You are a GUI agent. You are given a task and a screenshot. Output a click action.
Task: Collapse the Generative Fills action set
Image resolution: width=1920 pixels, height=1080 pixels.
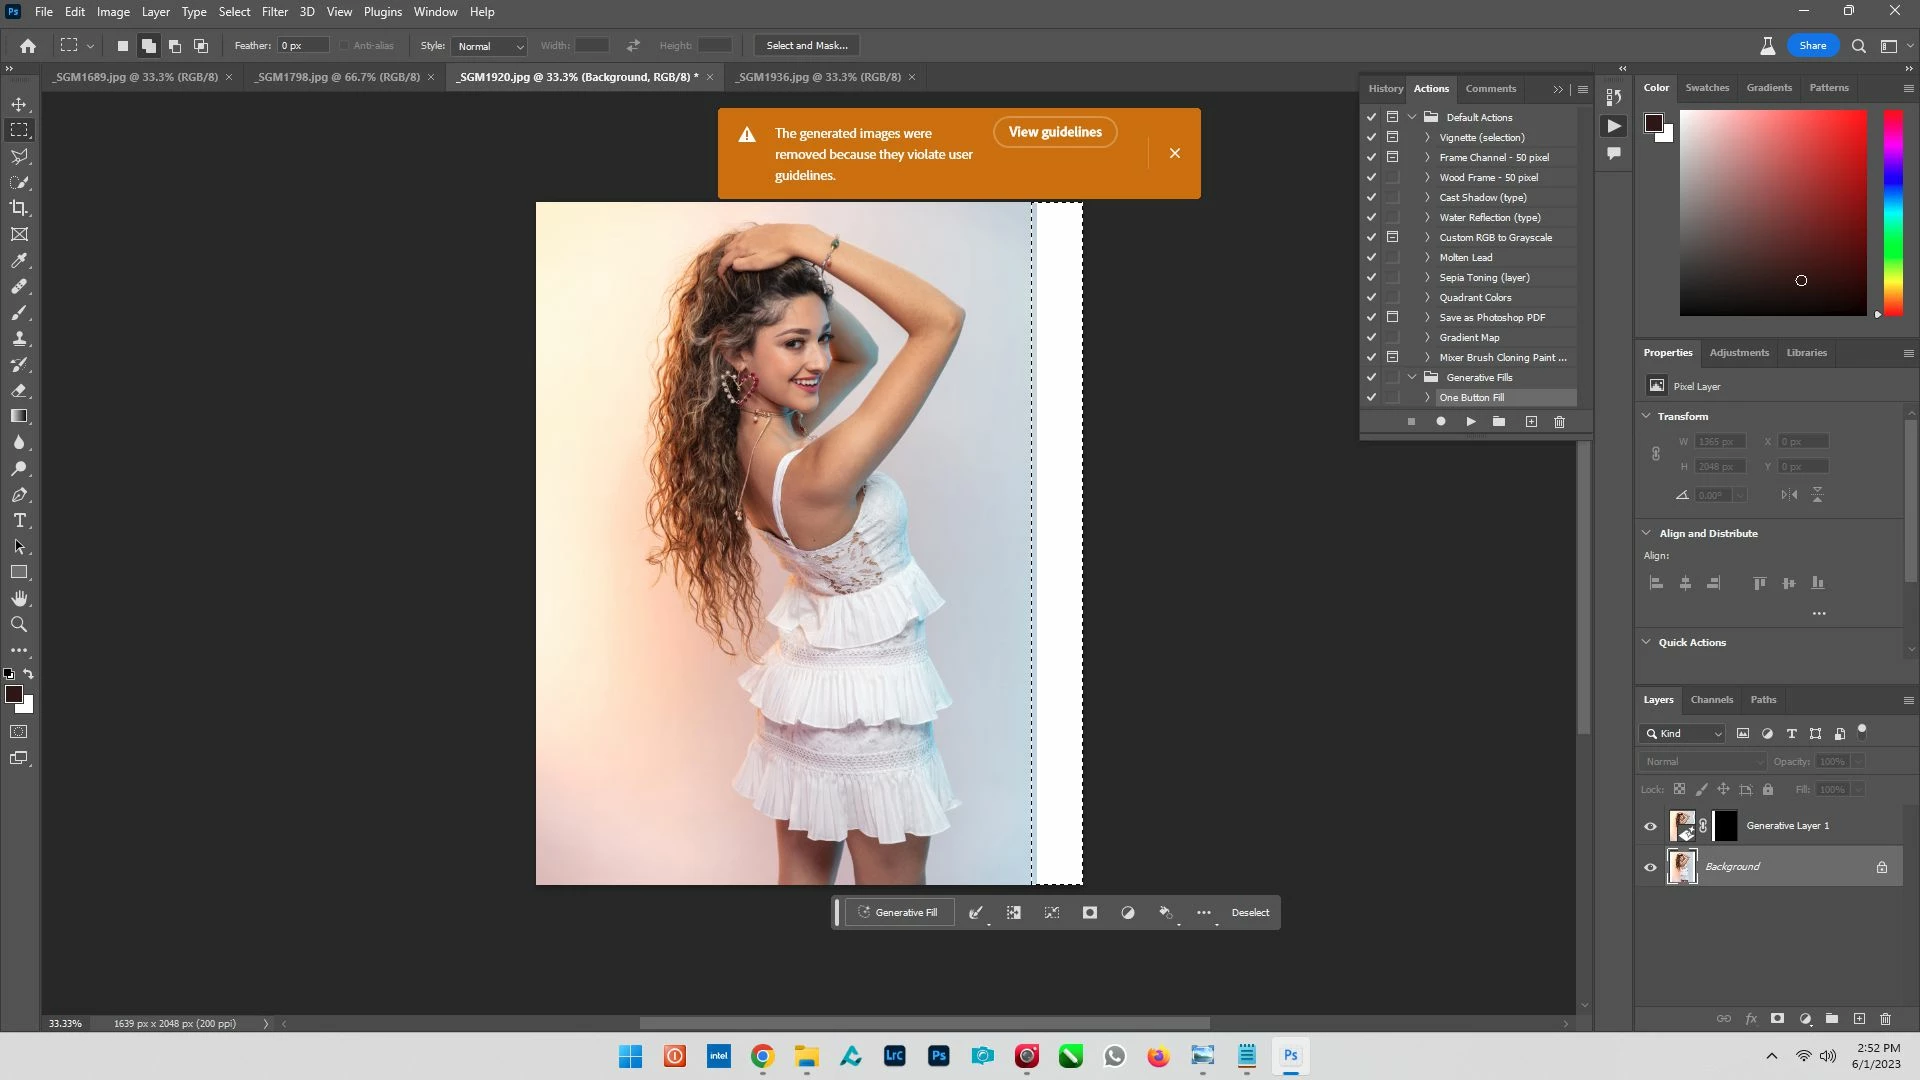point(1412,377)
